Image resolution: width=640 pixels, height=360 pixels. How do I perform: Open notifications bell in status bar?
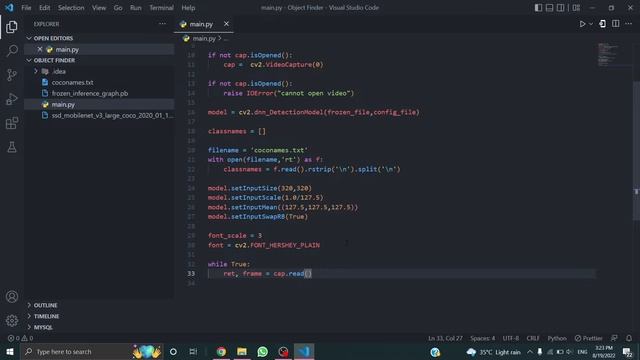[x=629, y=338]
